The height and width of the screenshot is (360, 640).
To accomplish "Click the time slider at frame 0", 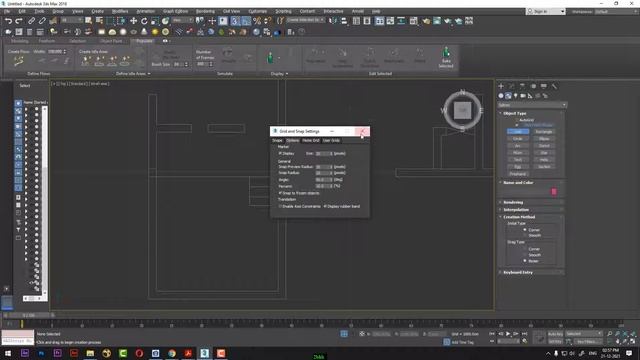I will [22, 324].
